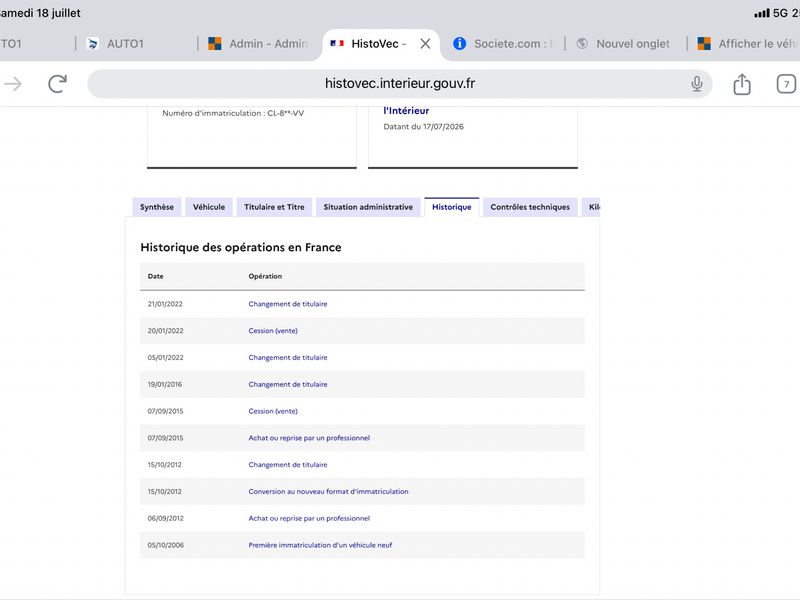This screenshot has width=800, height=600.
Task: Open the Véhicule tab
Action: click(209, 207)
